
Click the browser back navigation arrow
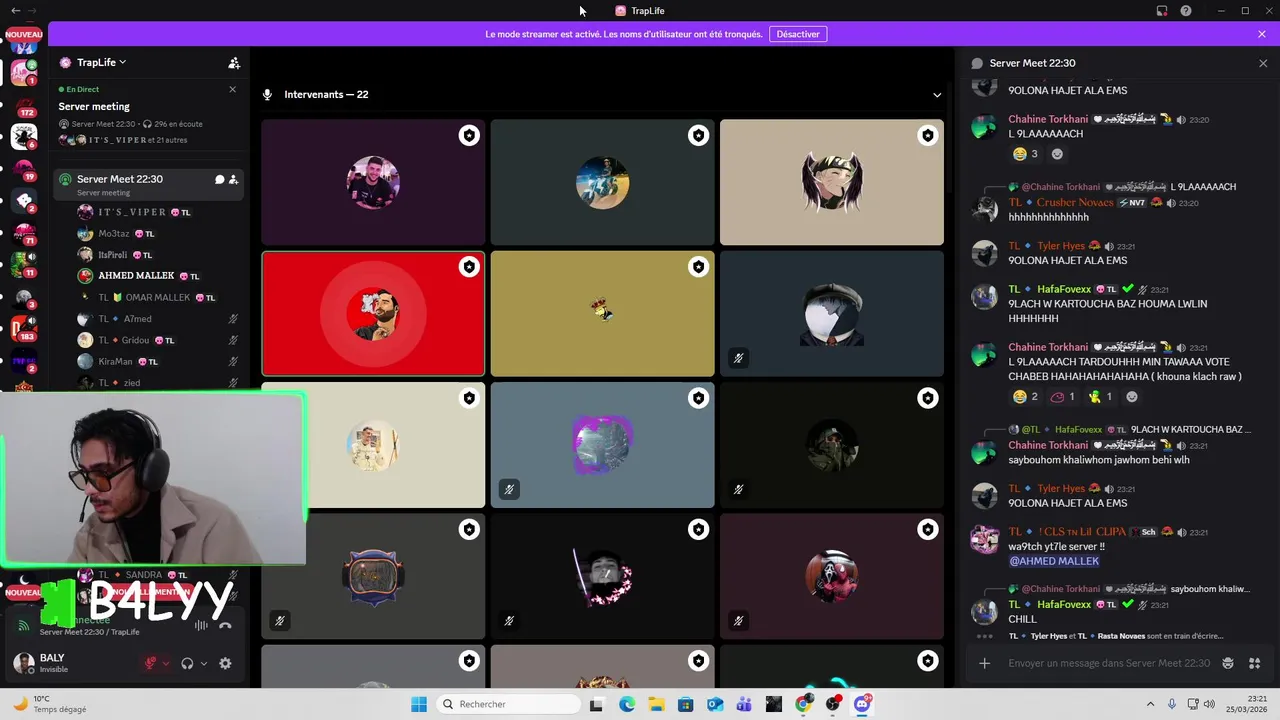click(x=15, y=11)
